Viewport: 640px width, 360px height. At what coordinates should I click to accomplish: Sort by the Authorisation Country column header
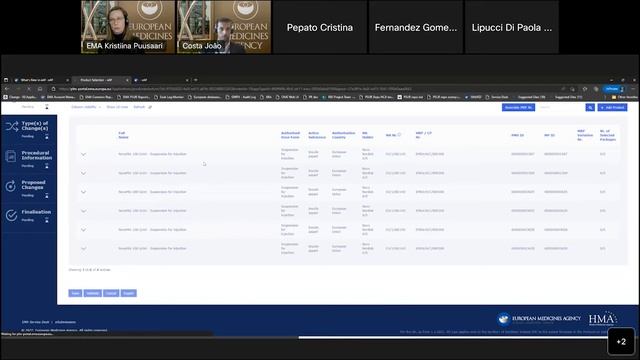tap(343, 135)
